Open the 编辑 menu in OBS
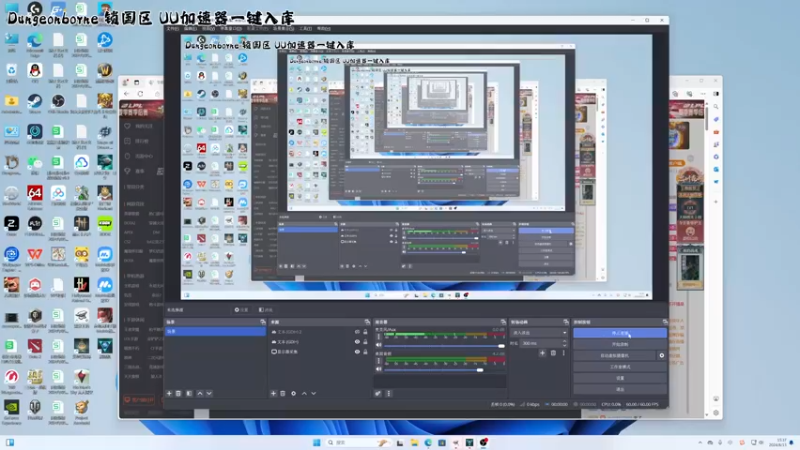 (190, 29)
